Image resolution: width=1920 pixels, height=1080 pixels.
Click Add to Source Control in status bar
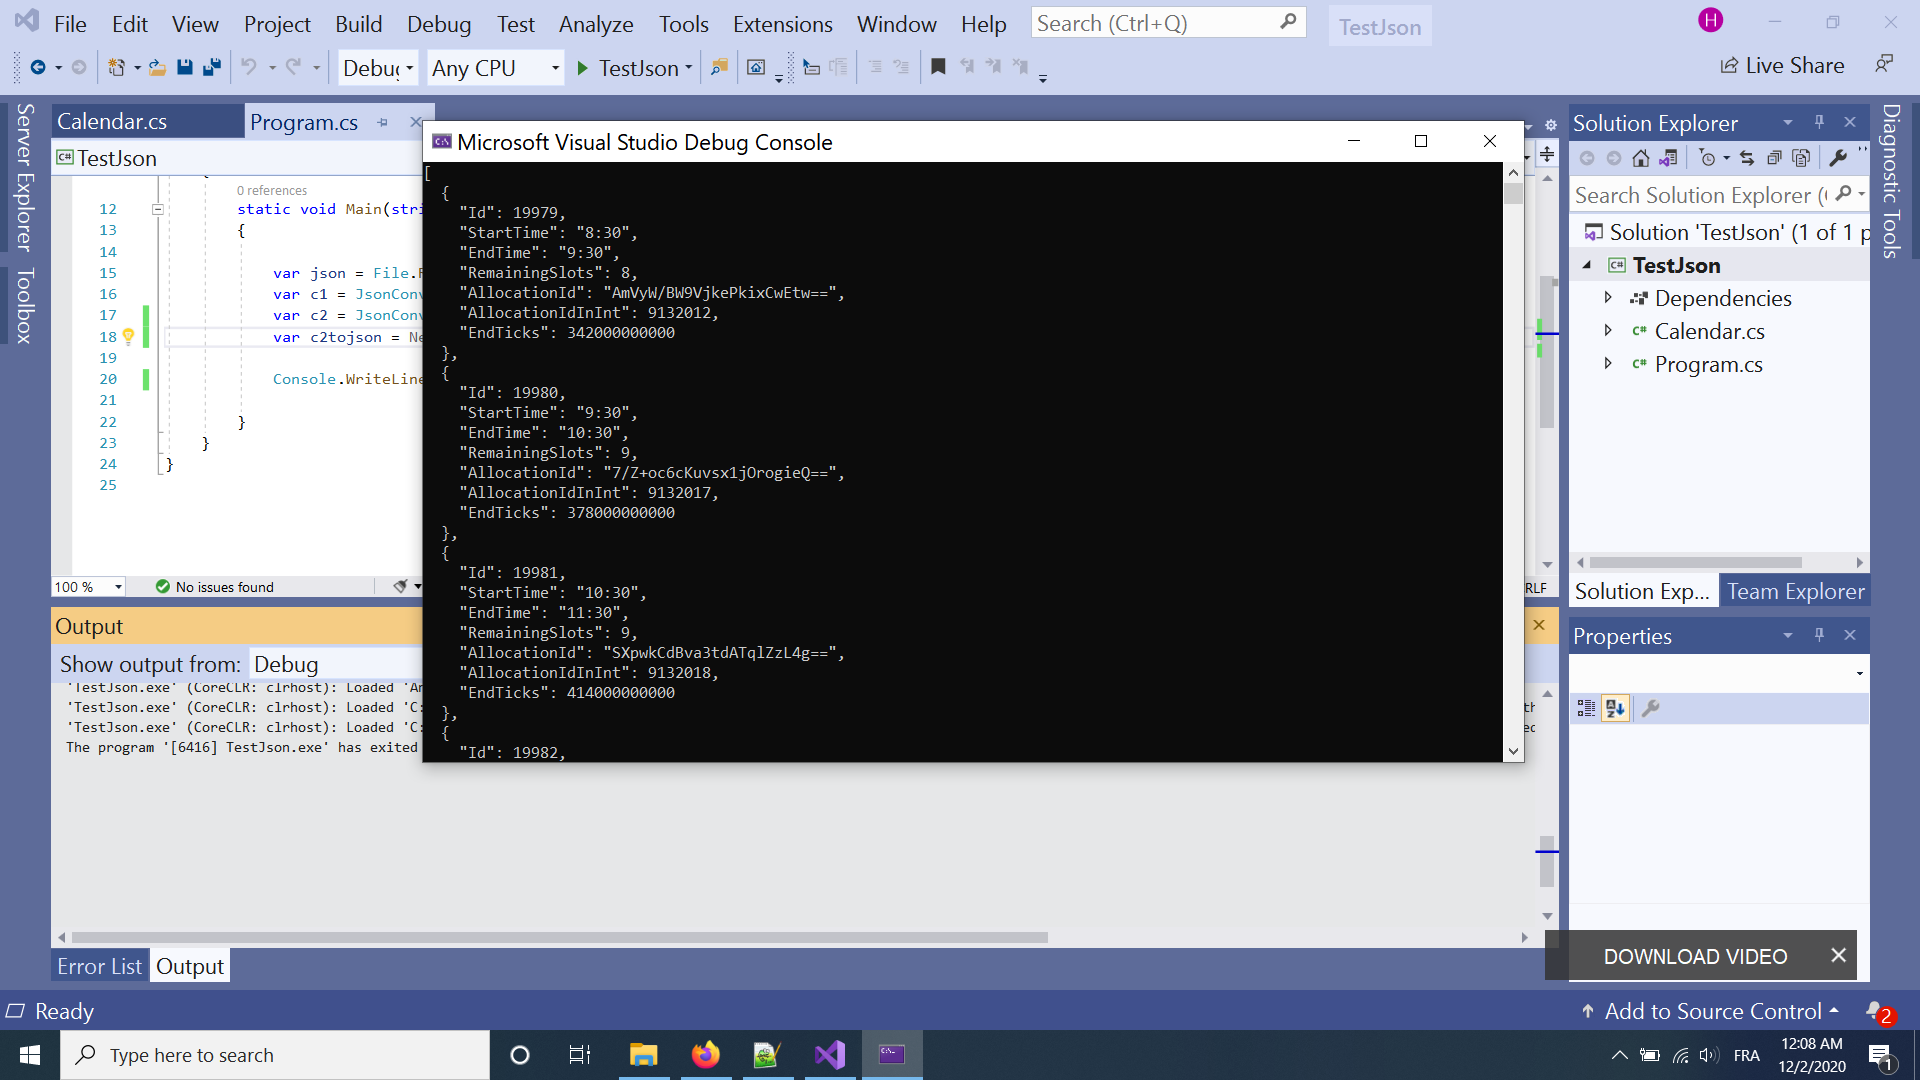[1711, 1011]
